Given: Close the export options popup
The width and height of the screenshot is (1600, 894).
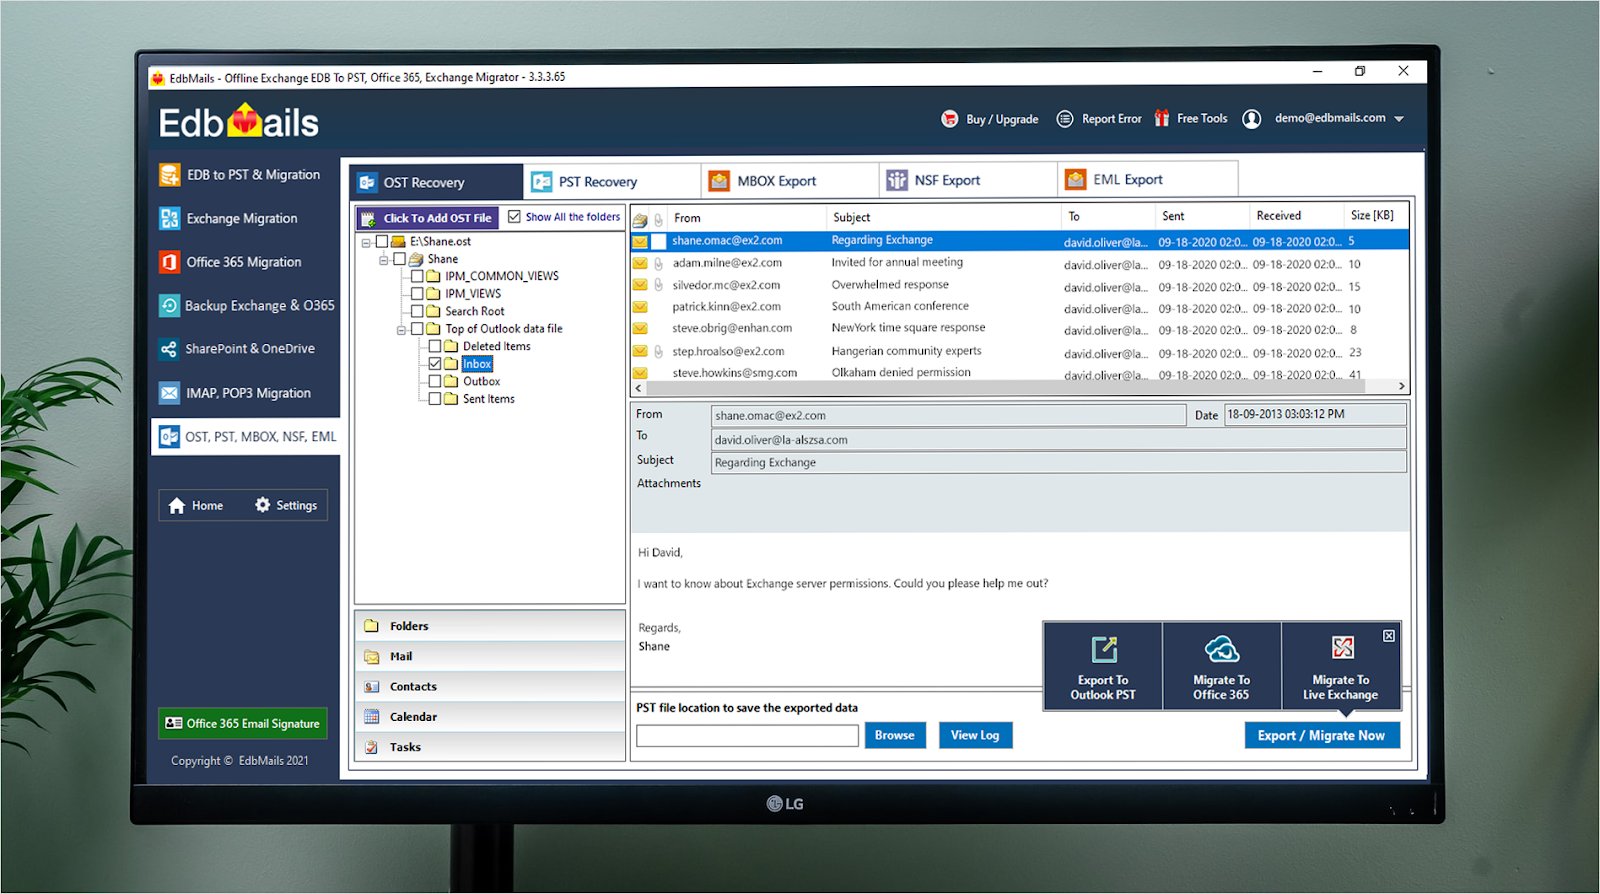Looking at the screenshot, I should [1389, 636].
